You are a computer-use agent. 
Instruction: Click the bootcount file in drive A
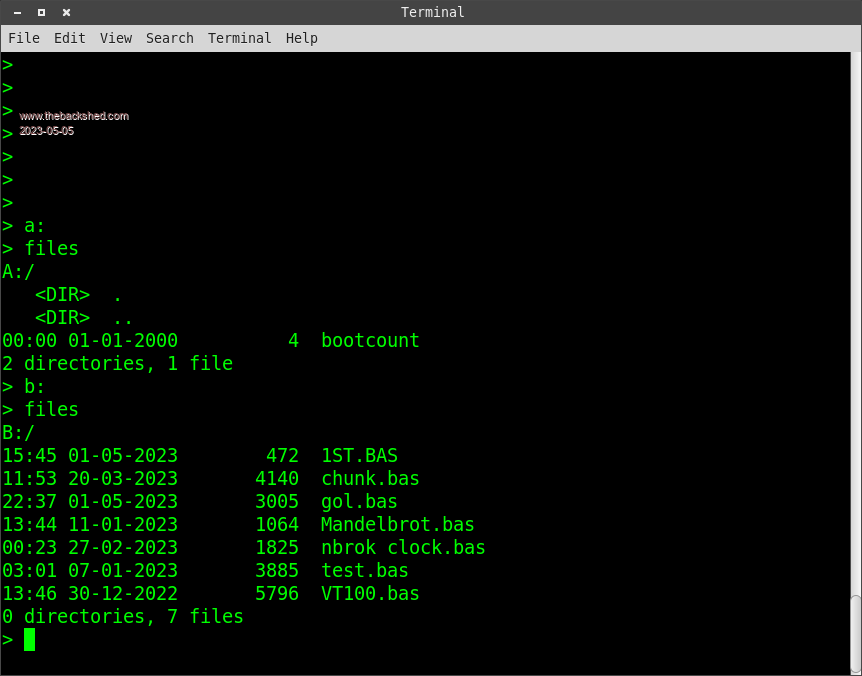(x=370, y=340)
